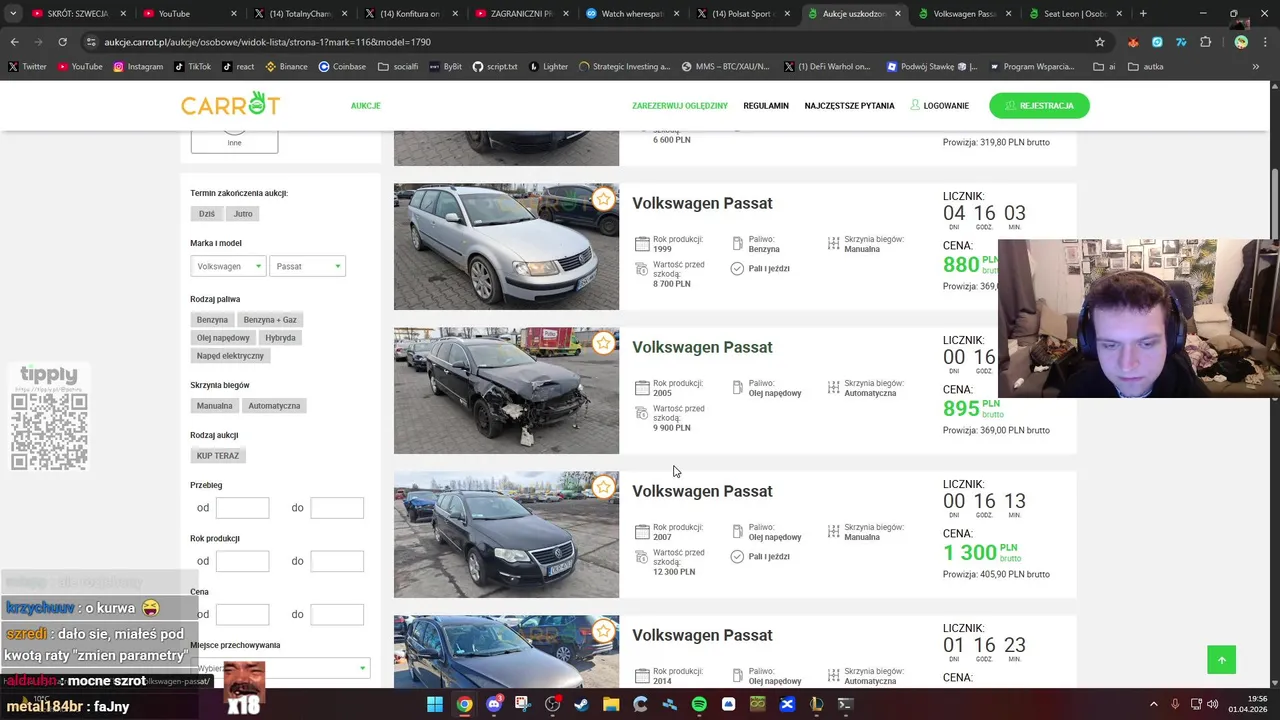Toggle the Jutro auction end filter
Screen dimensions: 1280x720
tap(243, 214)
